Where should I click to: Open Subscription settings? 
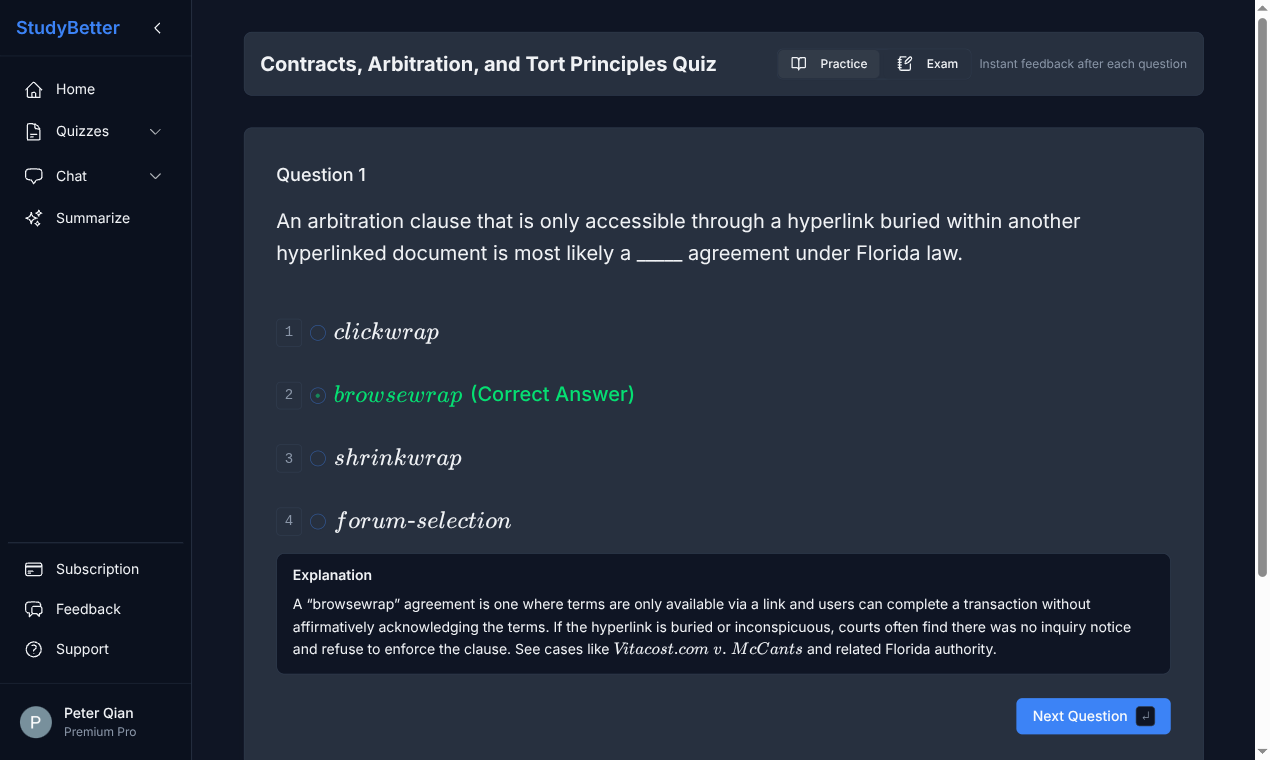coord(96,569)
